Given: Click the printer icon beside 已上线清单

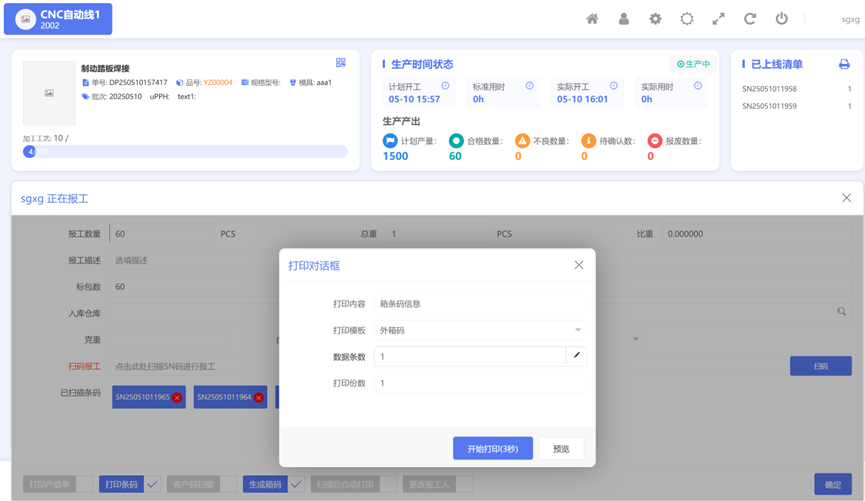Looking at the screenshot, I should (x=844, y=64).
